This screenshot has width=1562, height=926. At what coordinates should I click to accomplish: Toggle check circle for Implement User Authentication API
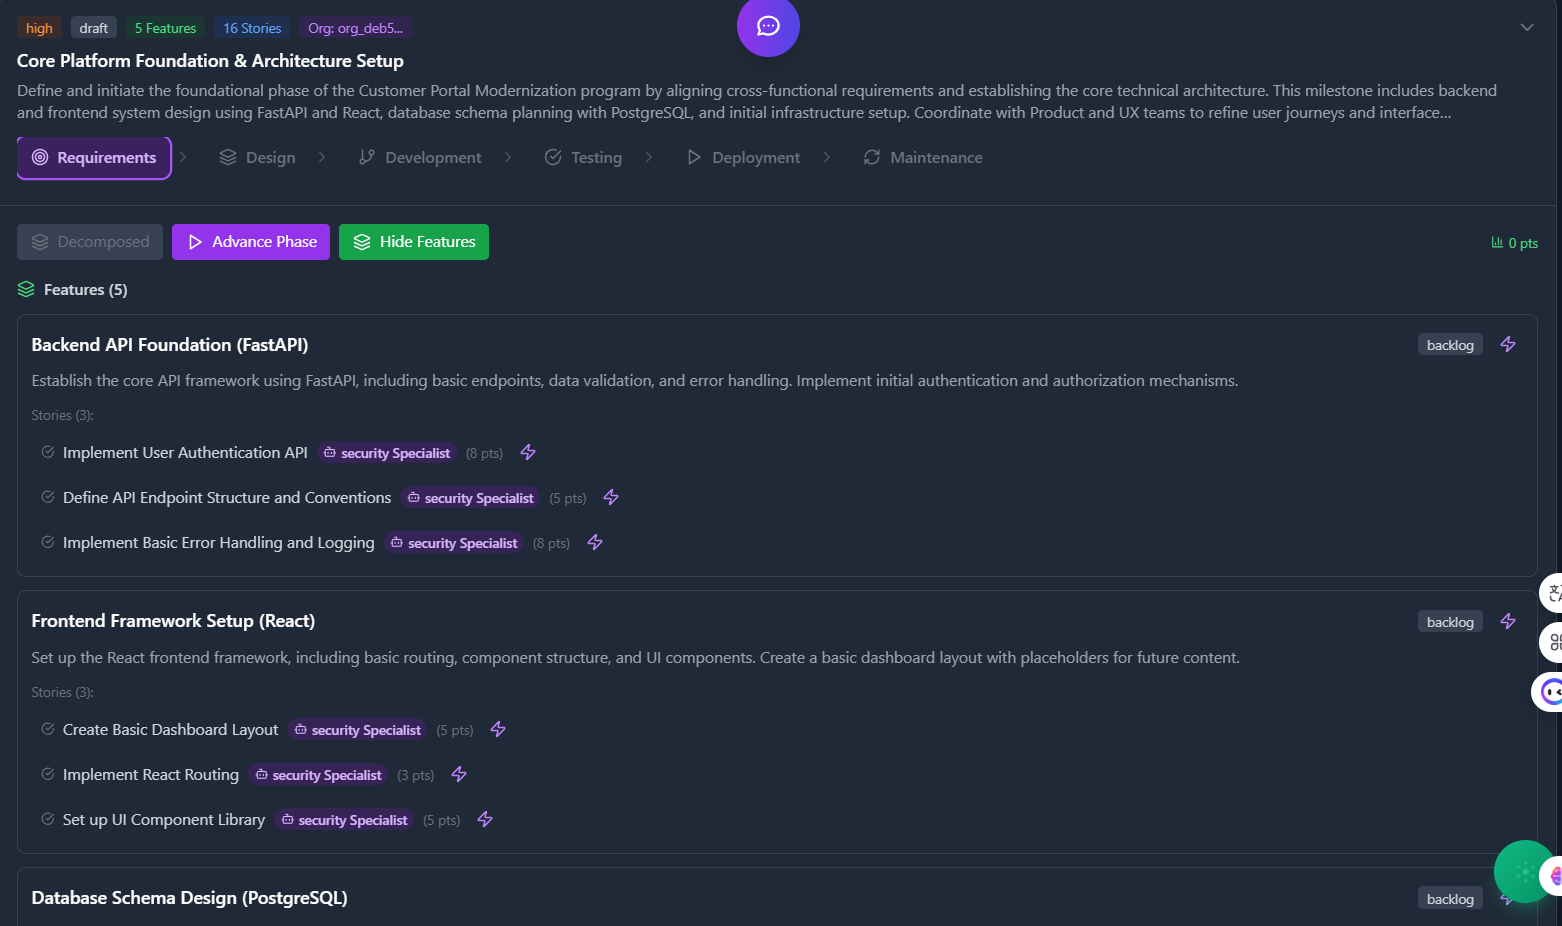(47, 452)
